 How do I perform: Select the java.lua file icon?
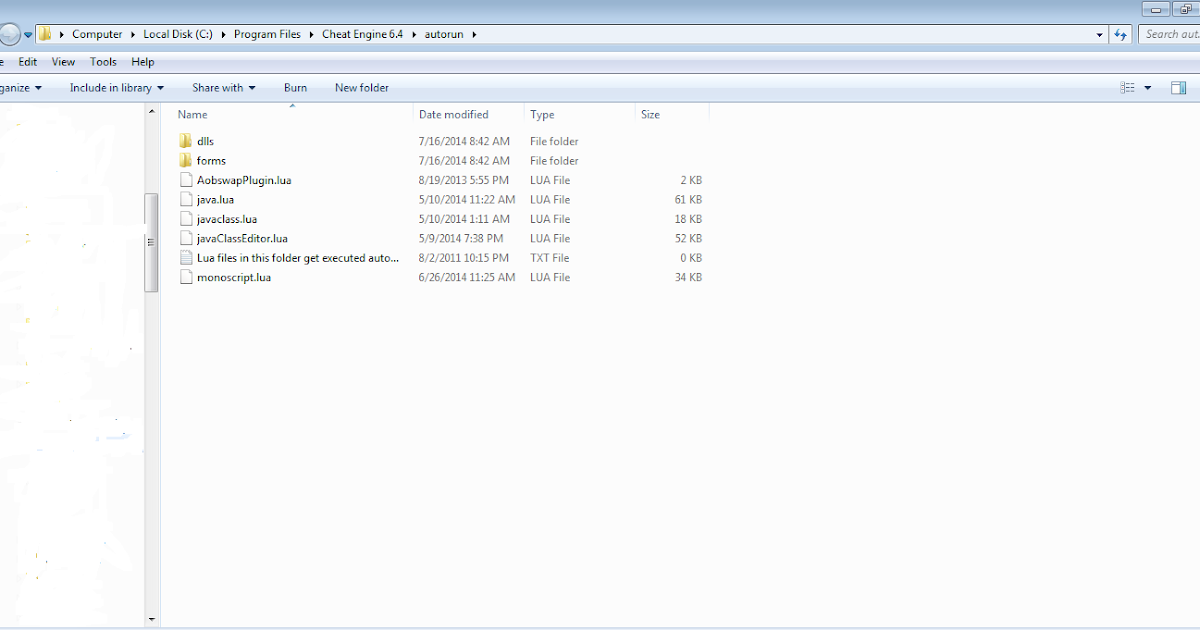tap(185, 199)
